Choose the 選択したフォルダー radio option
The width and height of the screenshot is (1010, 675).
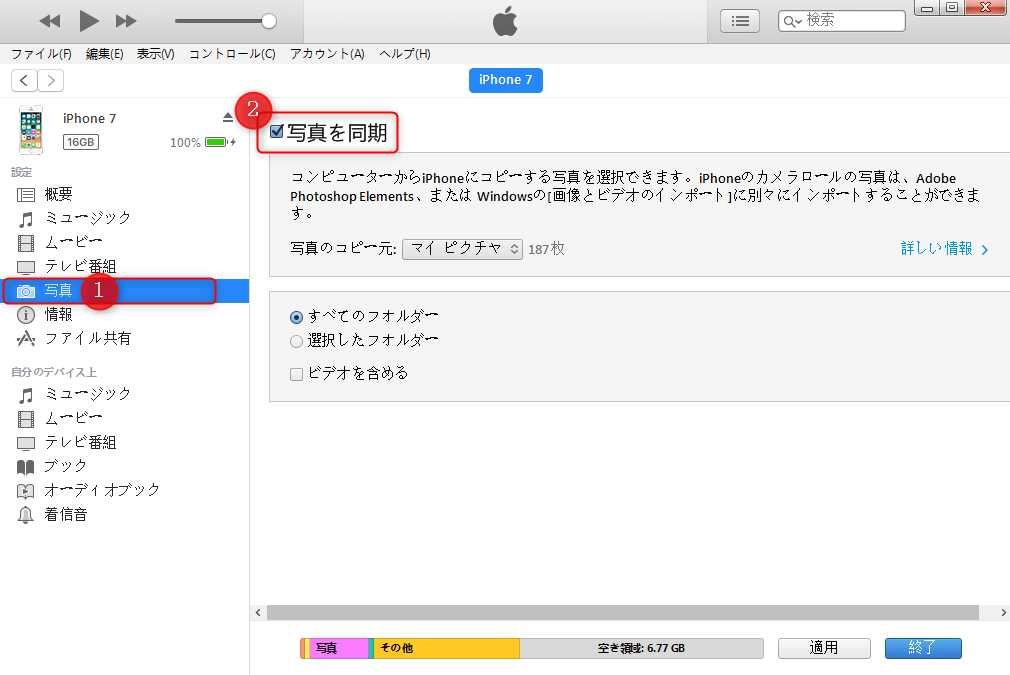click(296, 341)
